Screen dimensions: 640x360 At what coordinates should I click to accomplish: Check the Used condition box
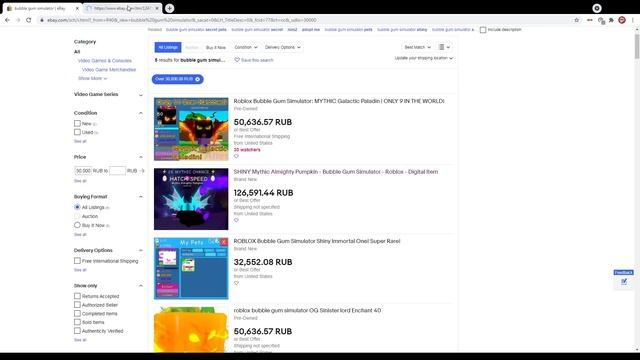(77, 132)
